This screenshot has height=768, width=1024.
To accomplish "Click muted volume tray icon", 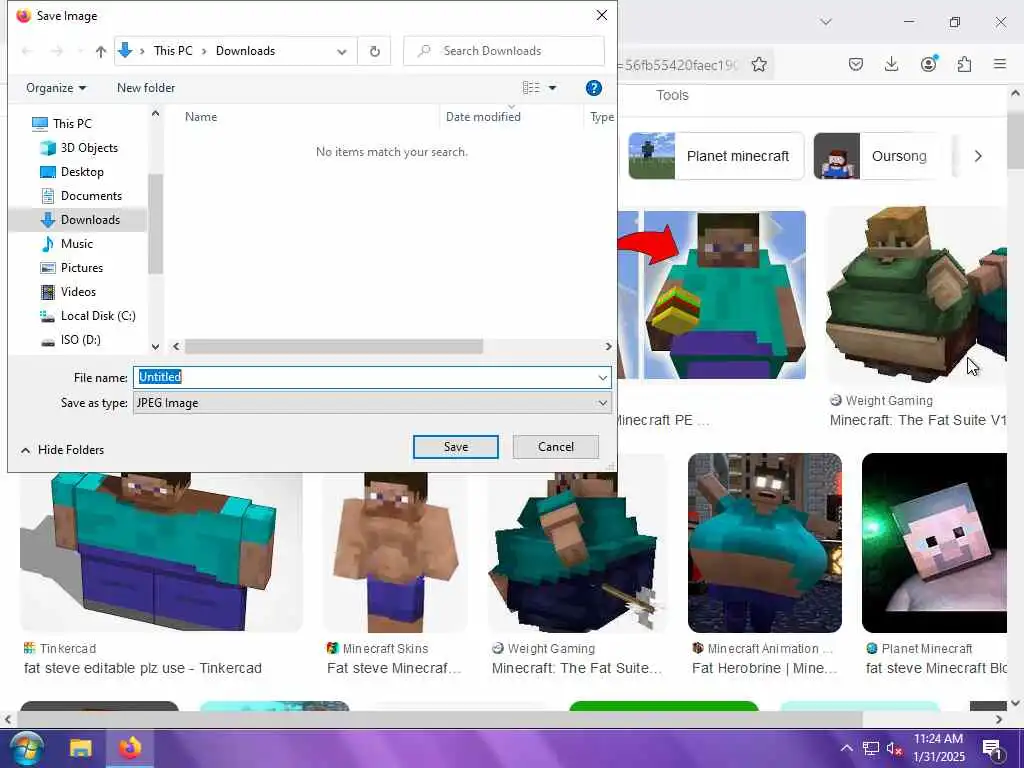I will (894, 748).
